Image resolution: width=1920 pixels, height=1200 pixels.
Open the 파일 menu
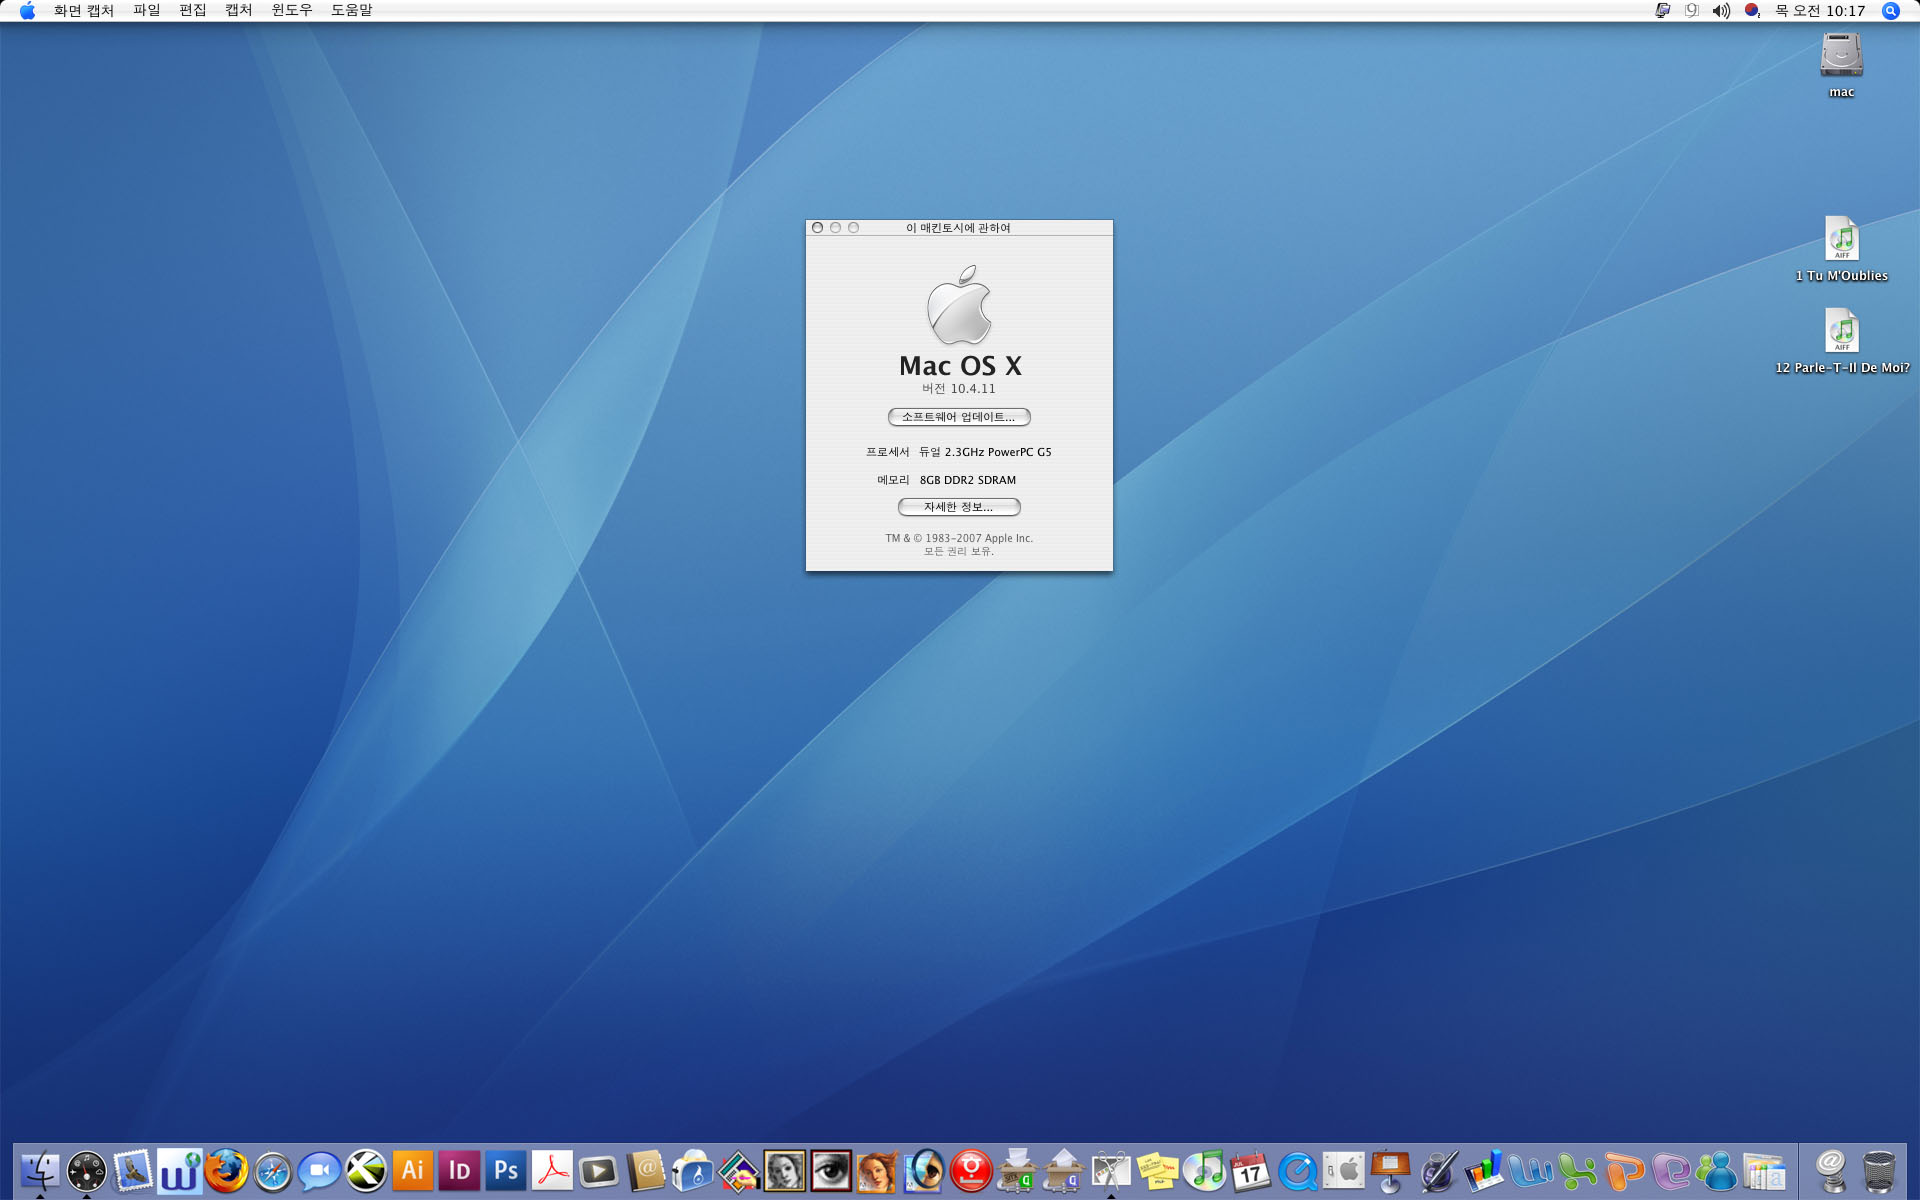pyautogui.click(x=146, y=10)
